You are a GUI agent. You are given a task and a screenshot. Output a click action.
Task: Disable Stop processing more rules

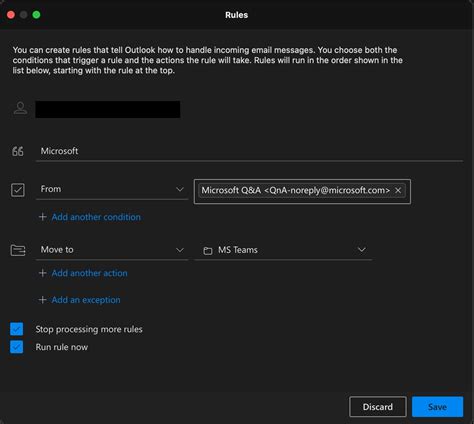tap(16, 329)
